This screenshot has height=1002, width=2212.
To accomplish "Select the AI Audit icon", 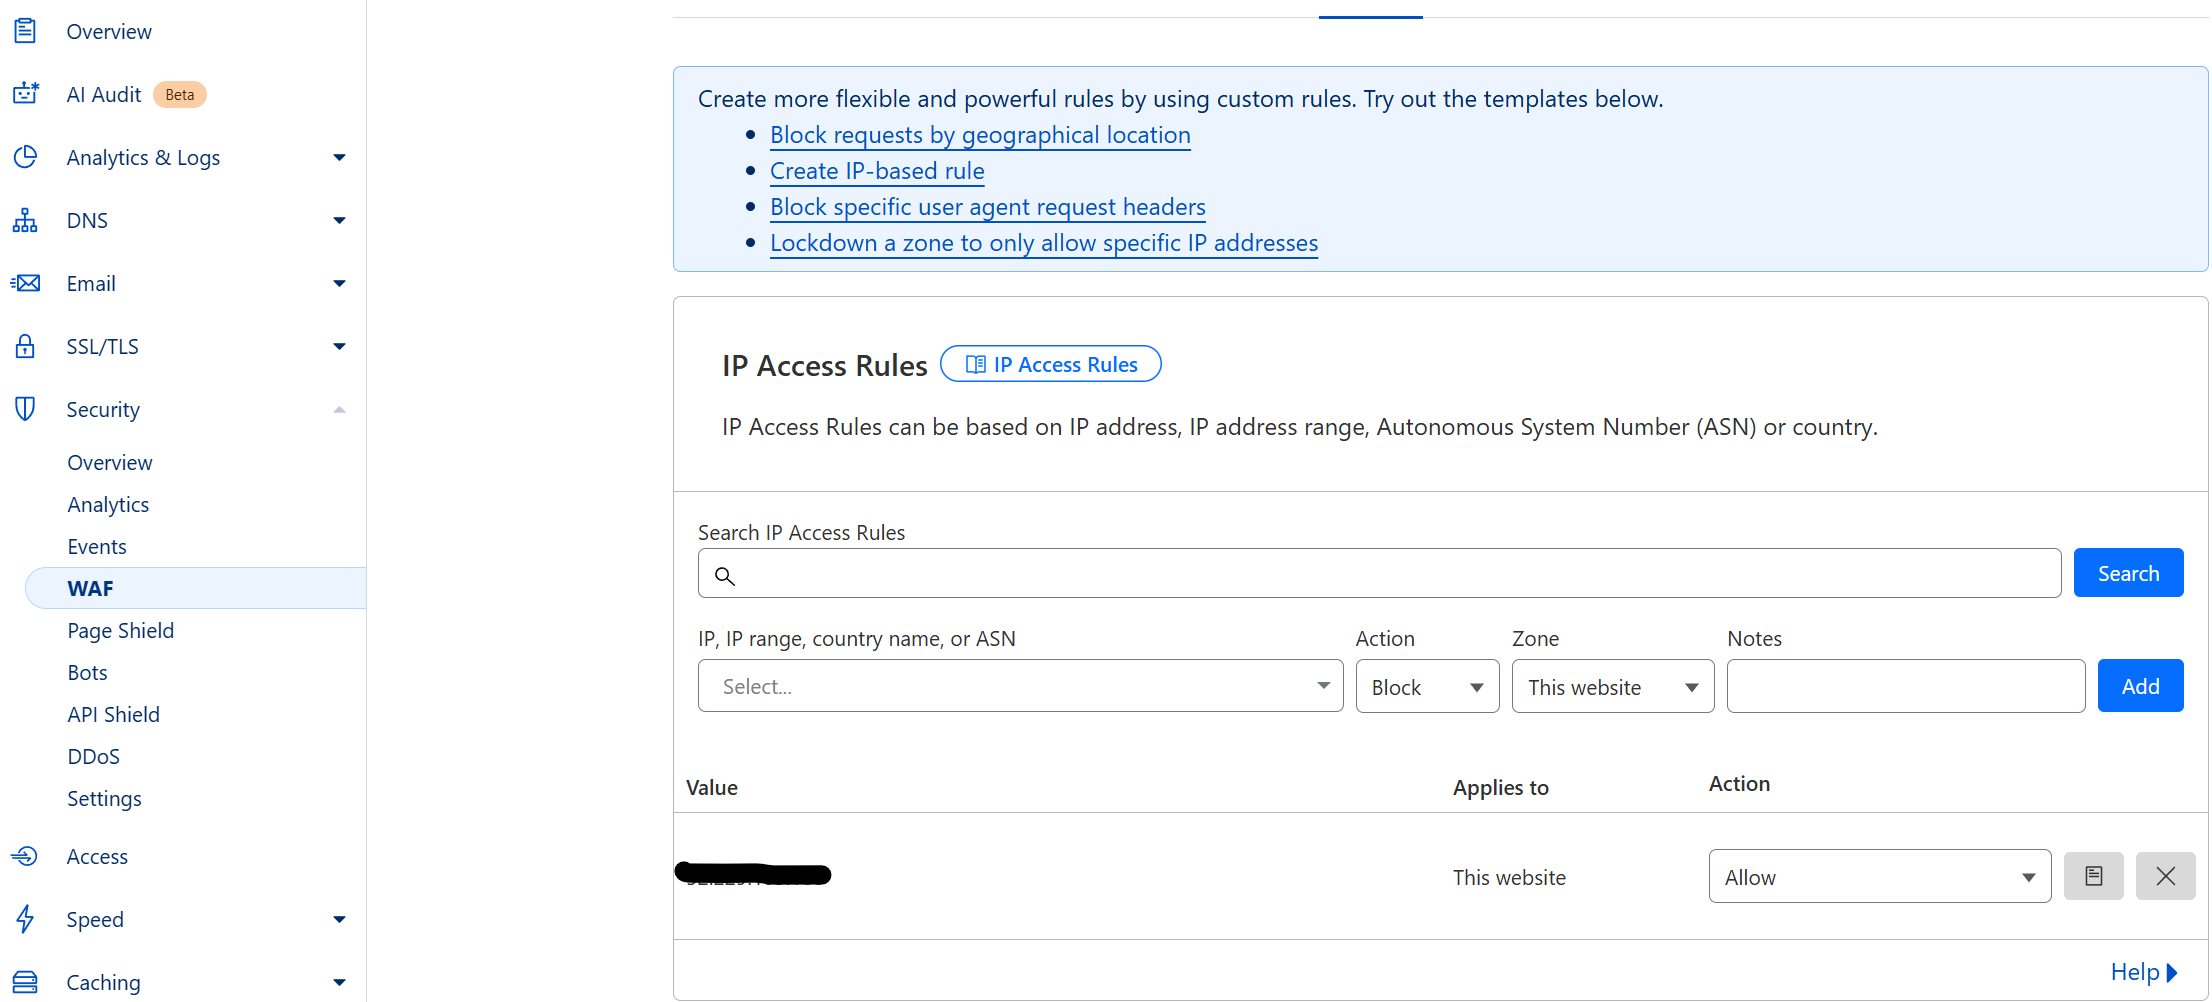I will [25, 92].
